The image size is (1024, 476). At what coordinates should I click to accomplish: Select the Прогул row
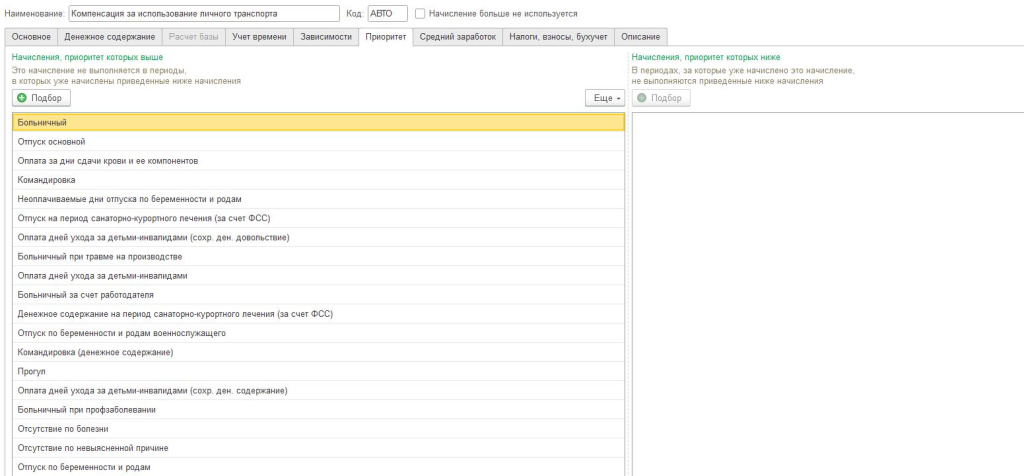pos(318,371)
